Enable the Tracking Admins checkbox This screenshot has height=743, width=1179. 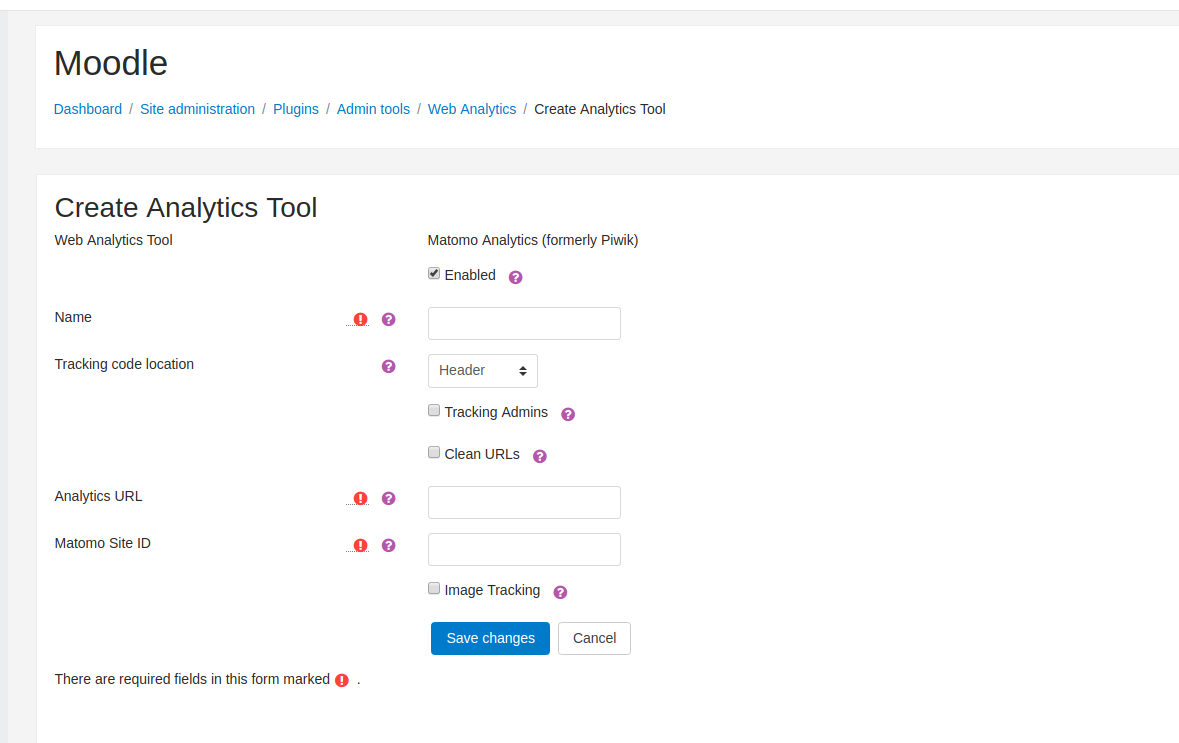coord(434,411)
